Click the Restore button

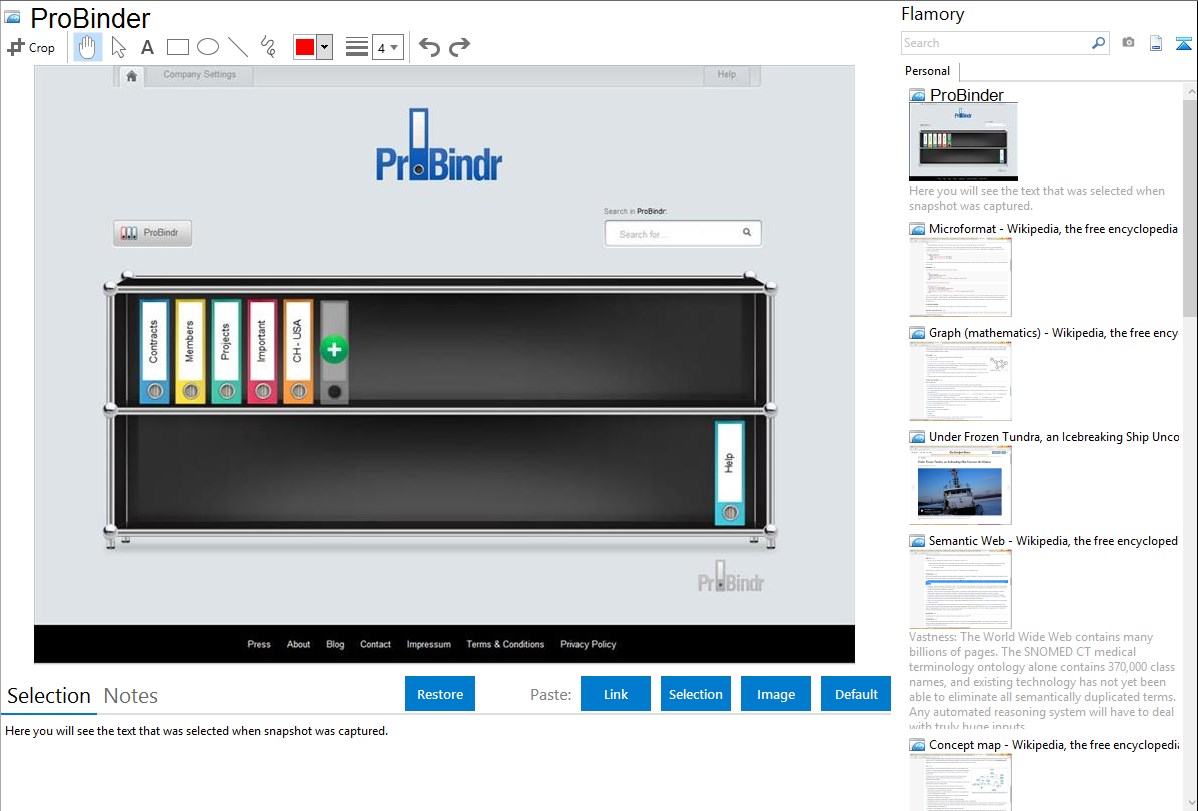[440, 694]
